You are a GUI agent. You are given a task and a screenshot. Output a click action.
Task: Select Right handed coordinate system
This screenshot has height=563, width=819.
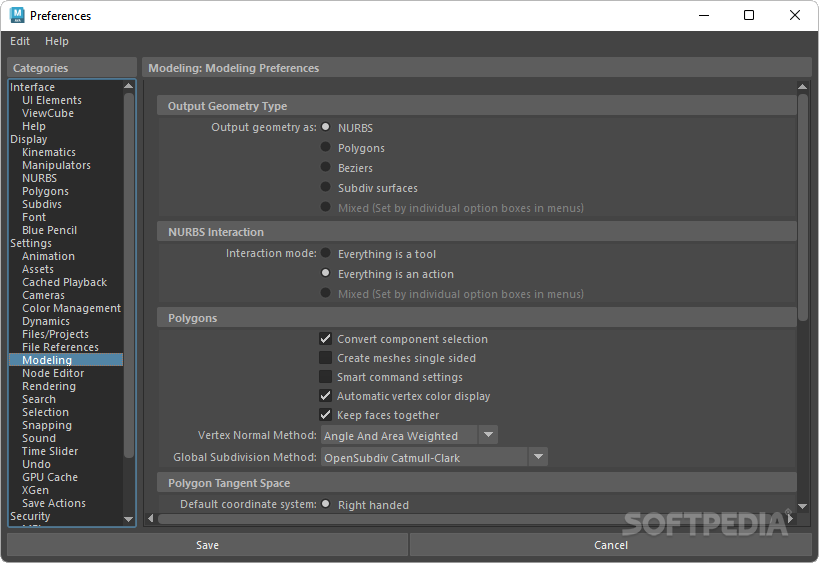pyautogui.click(x=325, y=504)
